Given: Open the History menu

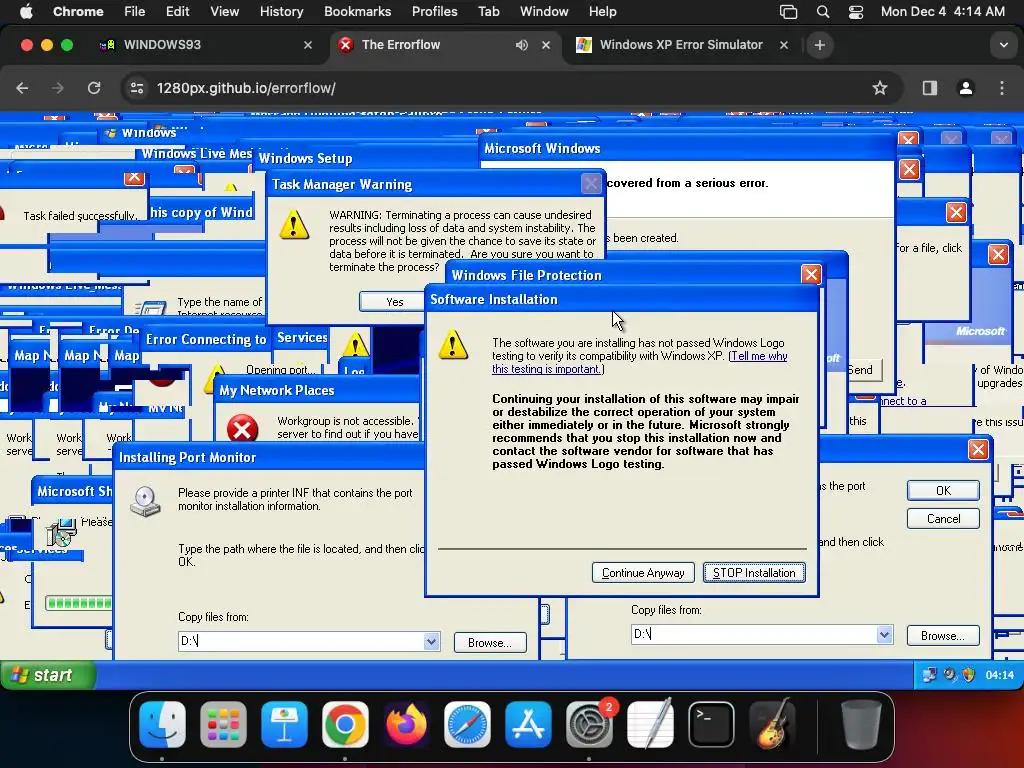Looking at the screenshot, I should pos(281,12).
